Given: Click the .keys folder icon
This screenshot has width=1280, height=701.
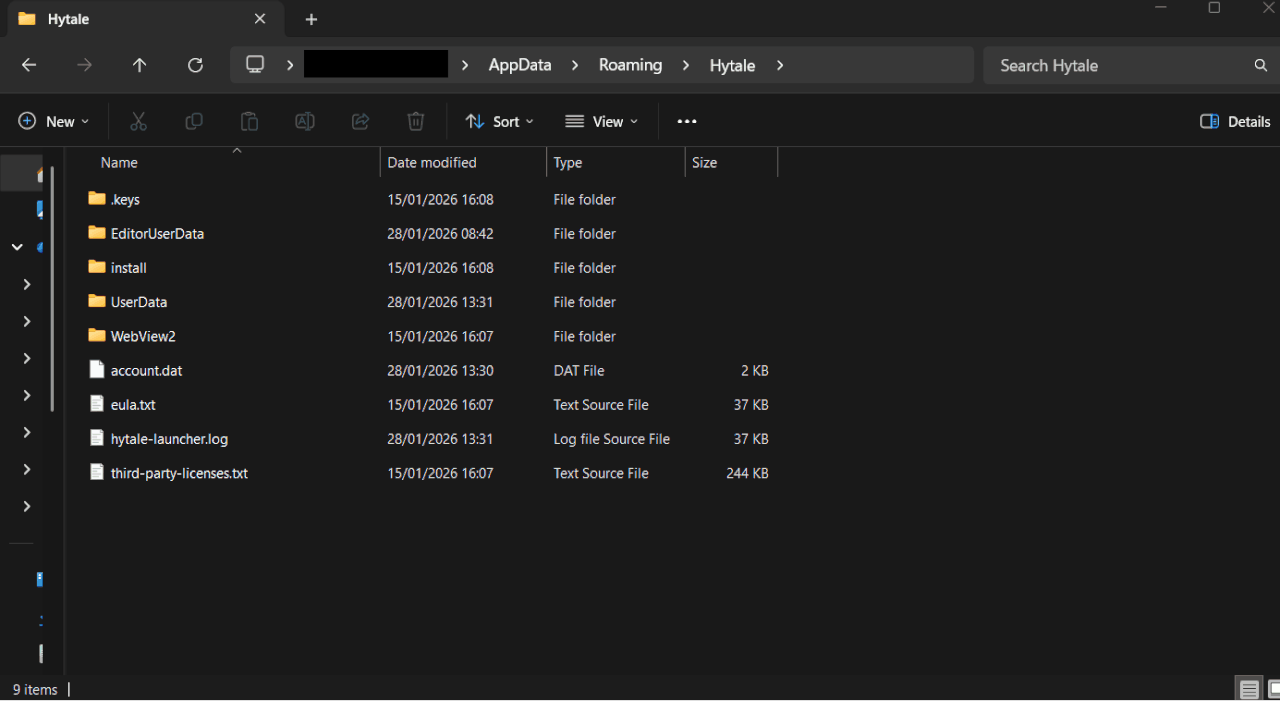Looking at the screenshot, I should tap(97, 199).
